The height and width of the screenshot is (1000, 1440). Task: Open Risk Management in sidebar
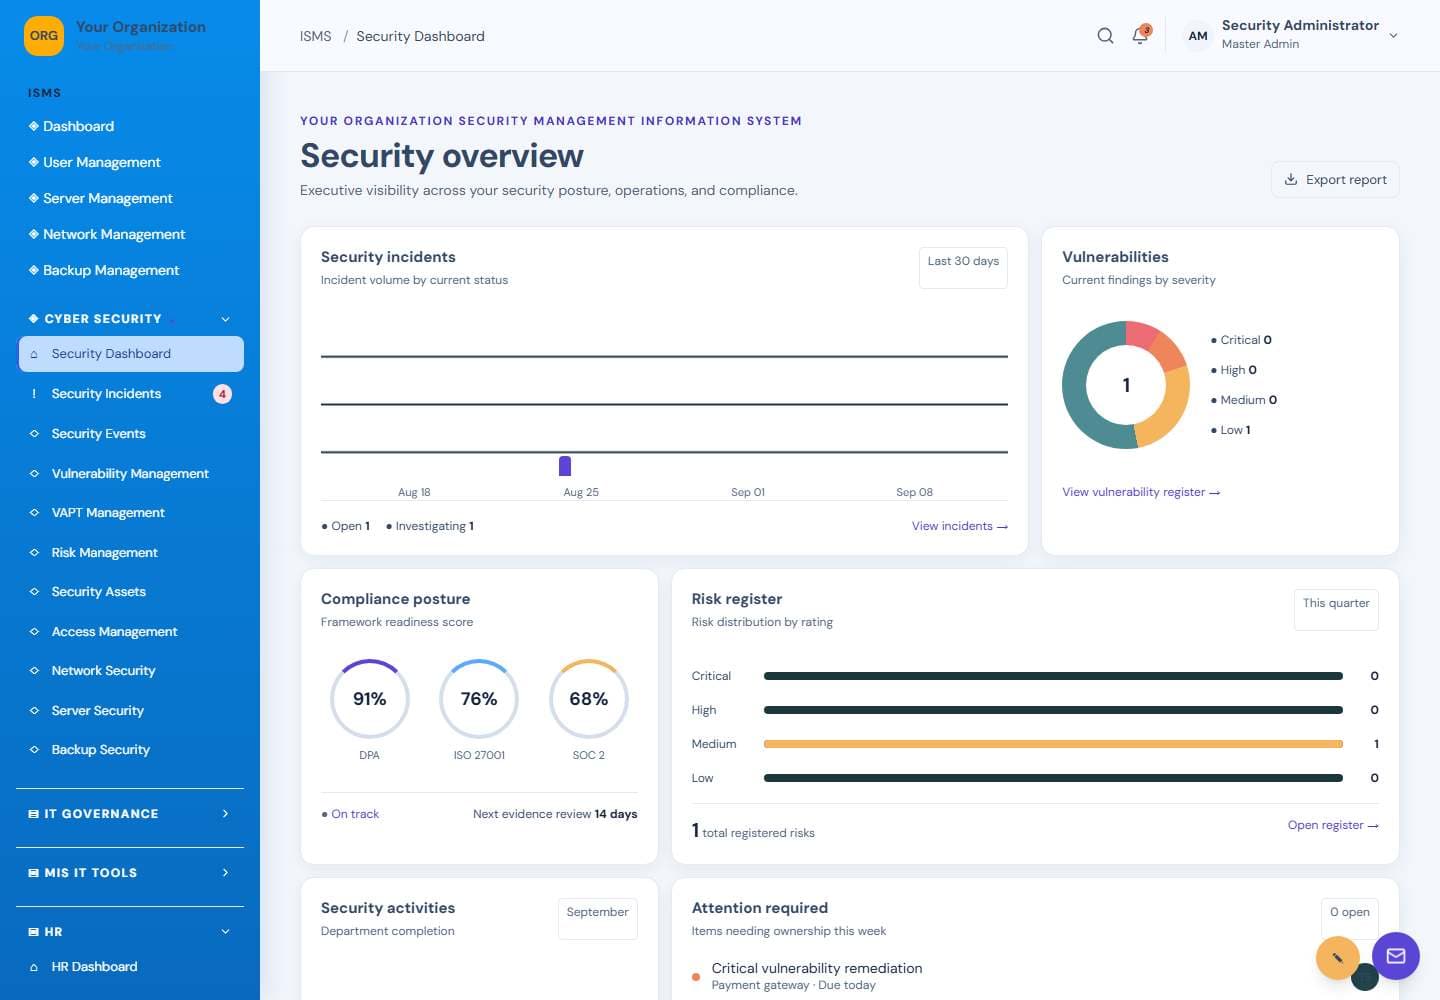[x=130, y=552]
